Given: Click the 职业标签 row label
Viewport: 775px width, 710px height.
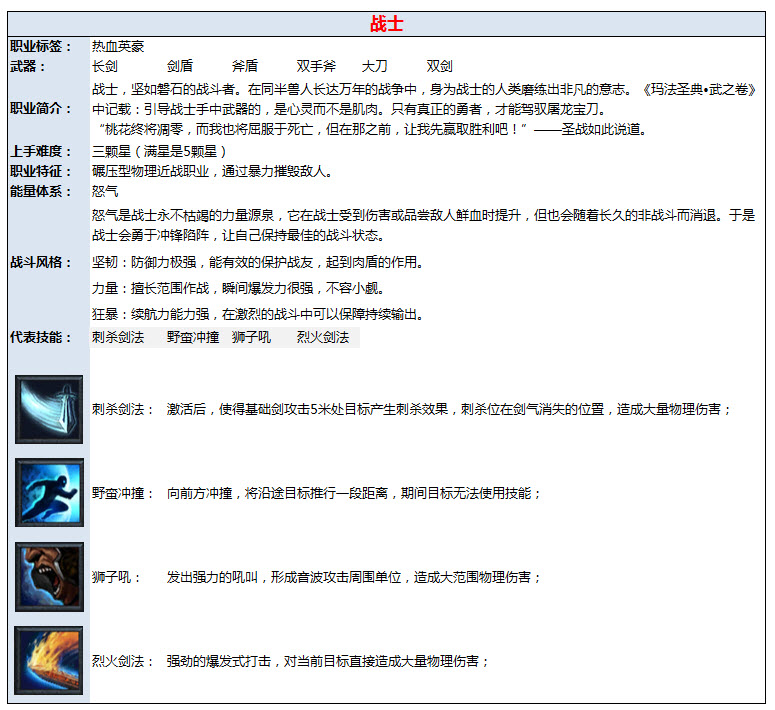Looking at the screenshot, I should coord(41,47).
